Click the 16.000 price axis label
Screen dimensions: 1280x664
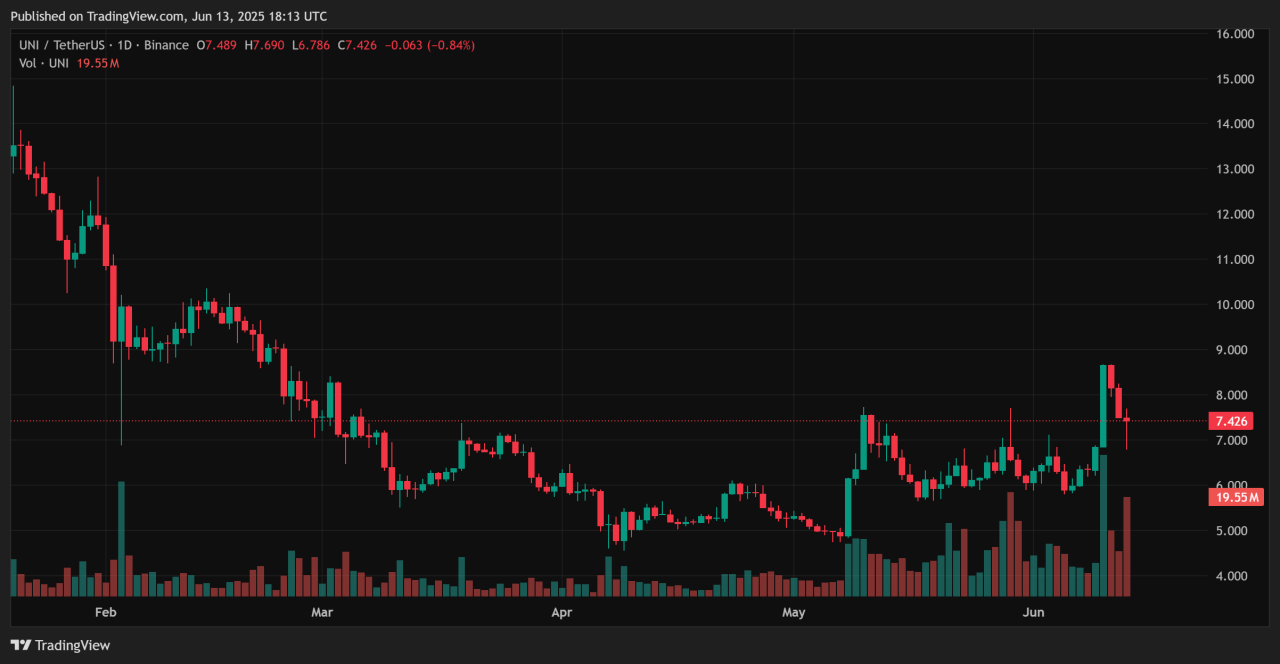click(x=1235, y=34)
